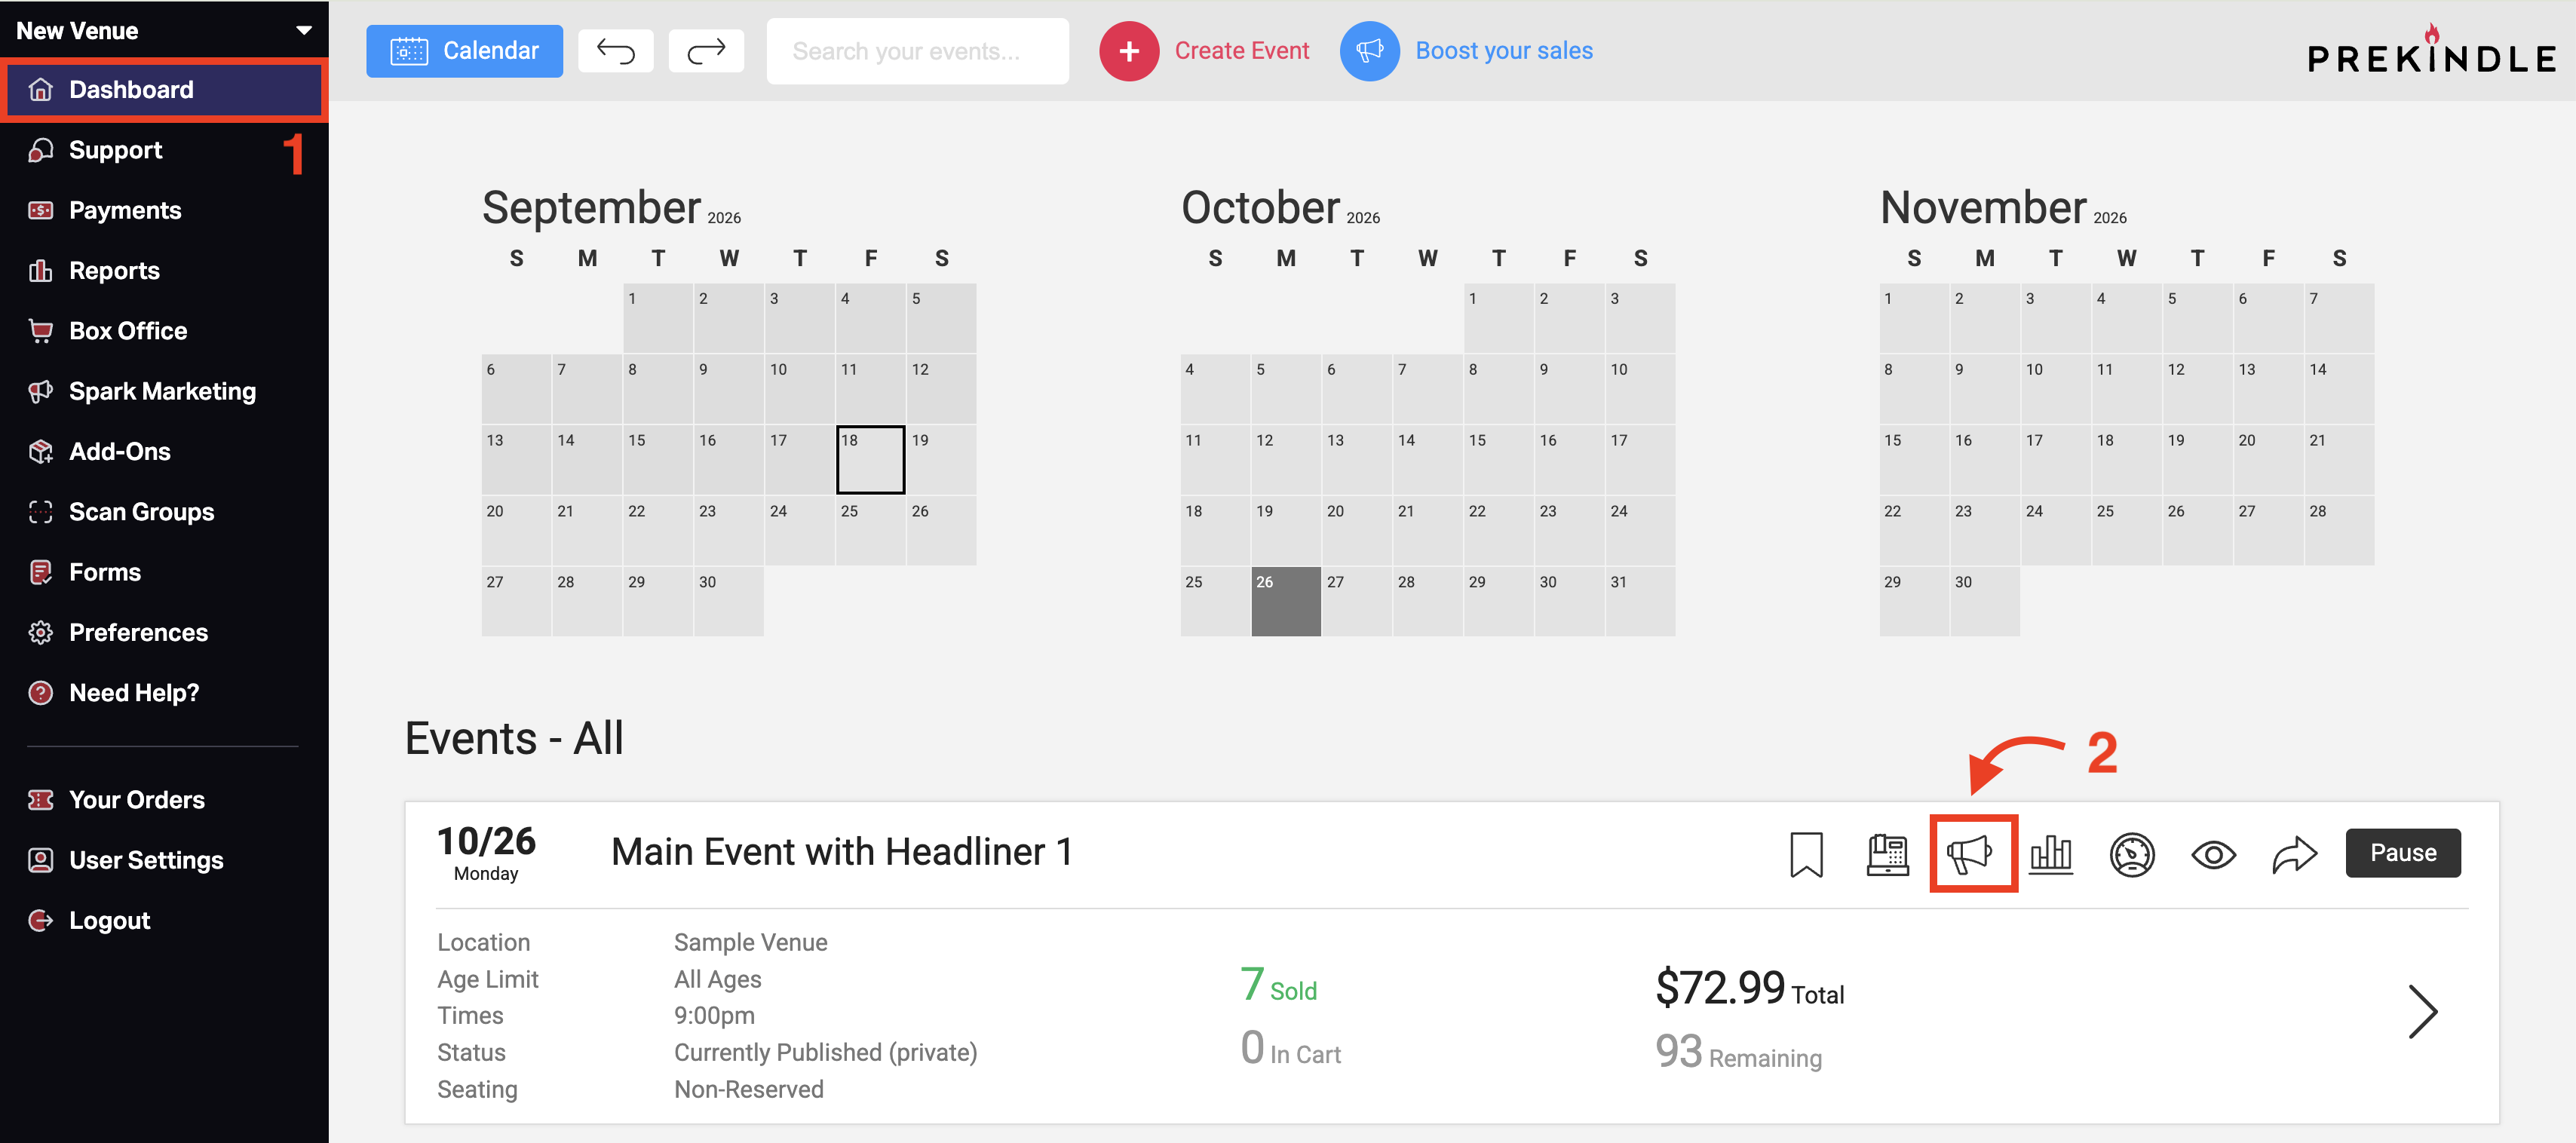Click the share arrow icon on event
Viewport: 2576px width, 1143px height.
coord(2294,854)
